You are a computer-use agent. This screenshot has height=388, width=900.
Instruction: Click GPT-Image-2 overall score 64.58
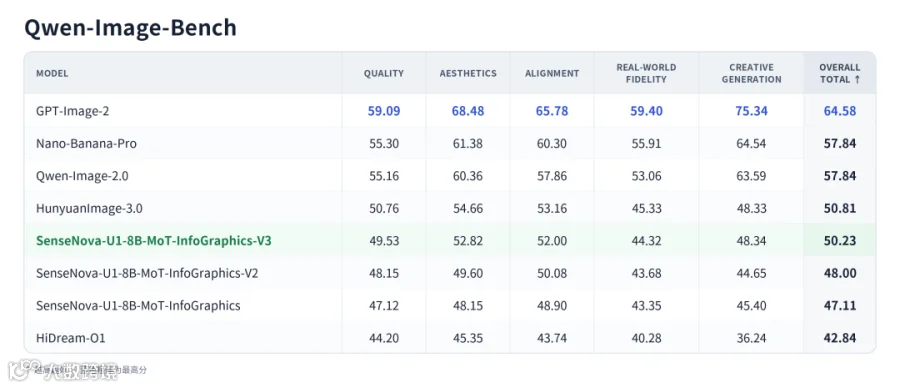click(x=840, y=111)
